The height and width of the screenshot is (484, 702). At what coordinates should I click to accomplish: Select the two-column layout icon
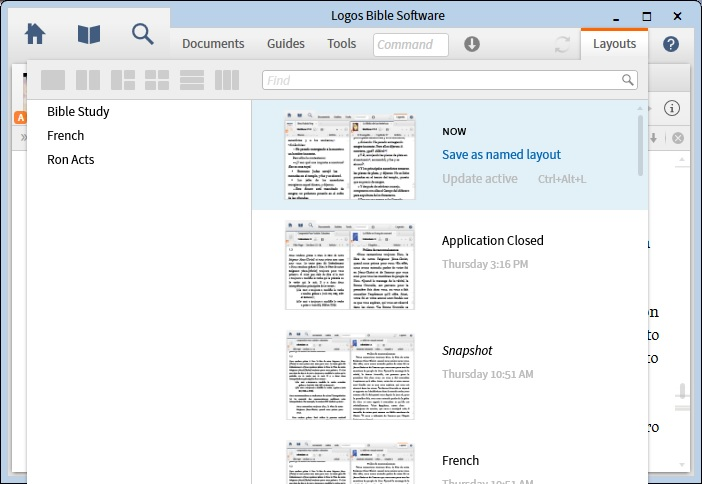pyautogui.click(x=88, y=80)
